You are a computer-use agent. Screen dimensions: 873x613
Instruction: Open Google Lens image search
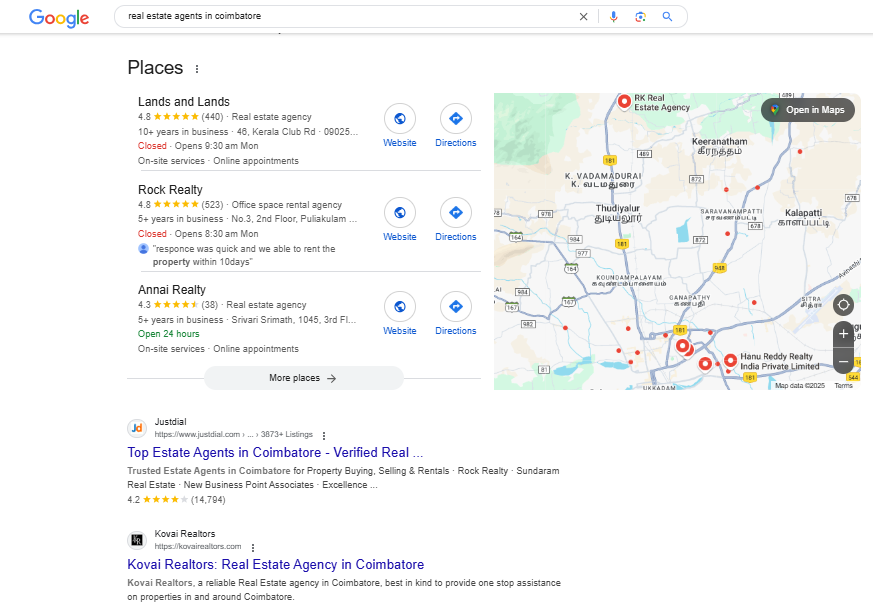(x=640, y=17)
